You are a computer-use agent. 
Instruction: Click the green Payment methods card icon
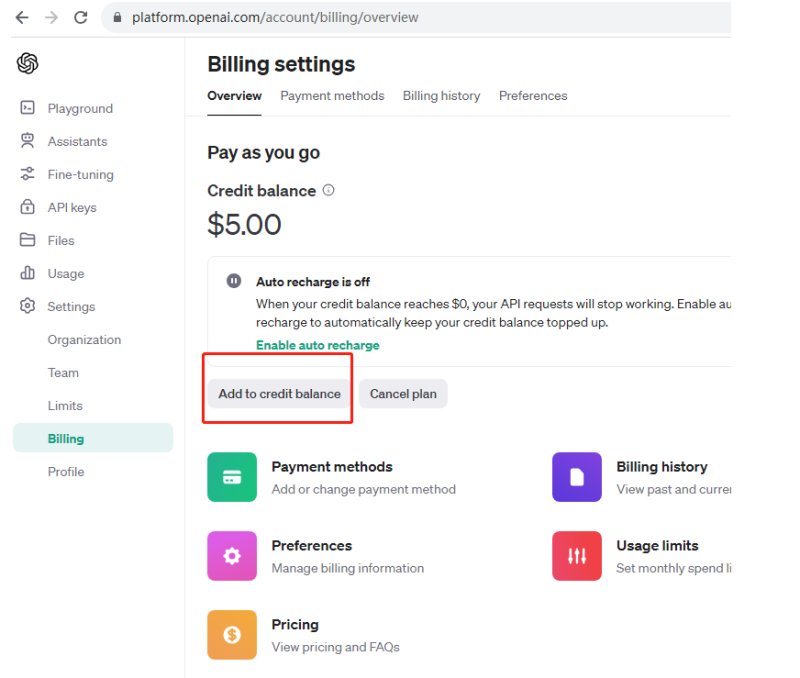pos(232,477)
